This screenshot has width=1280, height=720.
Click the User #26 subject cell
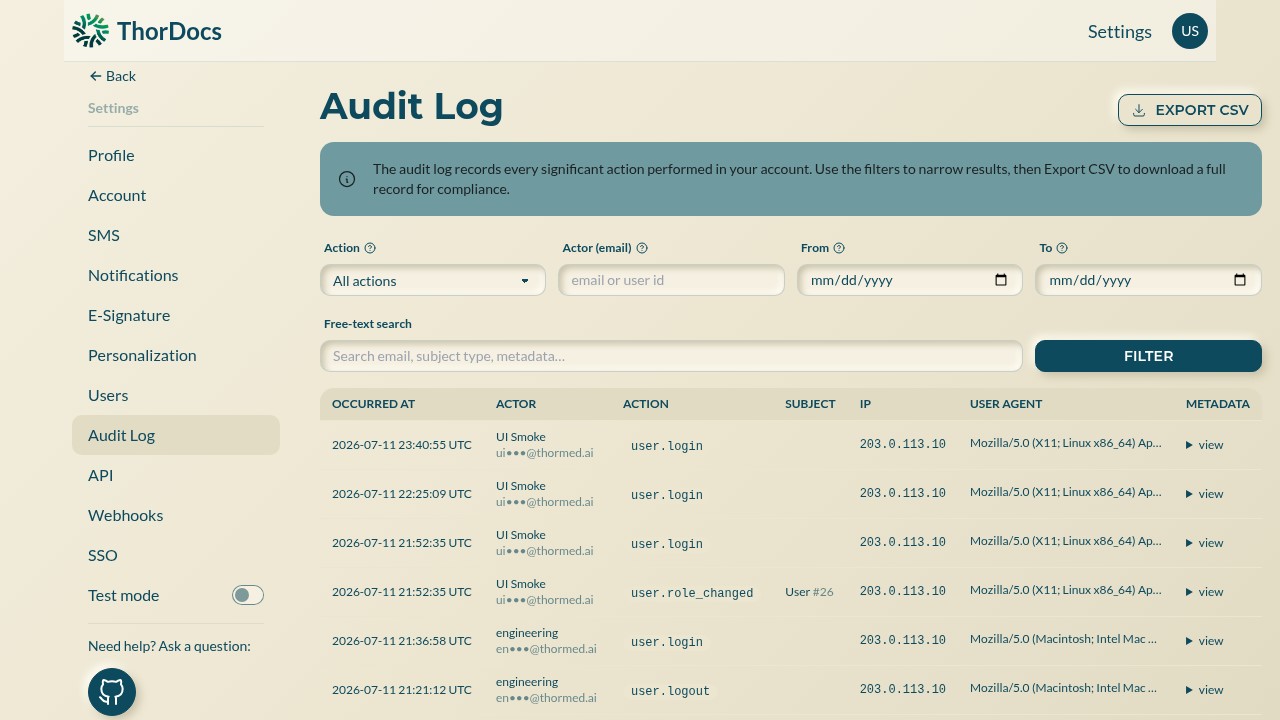(x=809, y=592)
